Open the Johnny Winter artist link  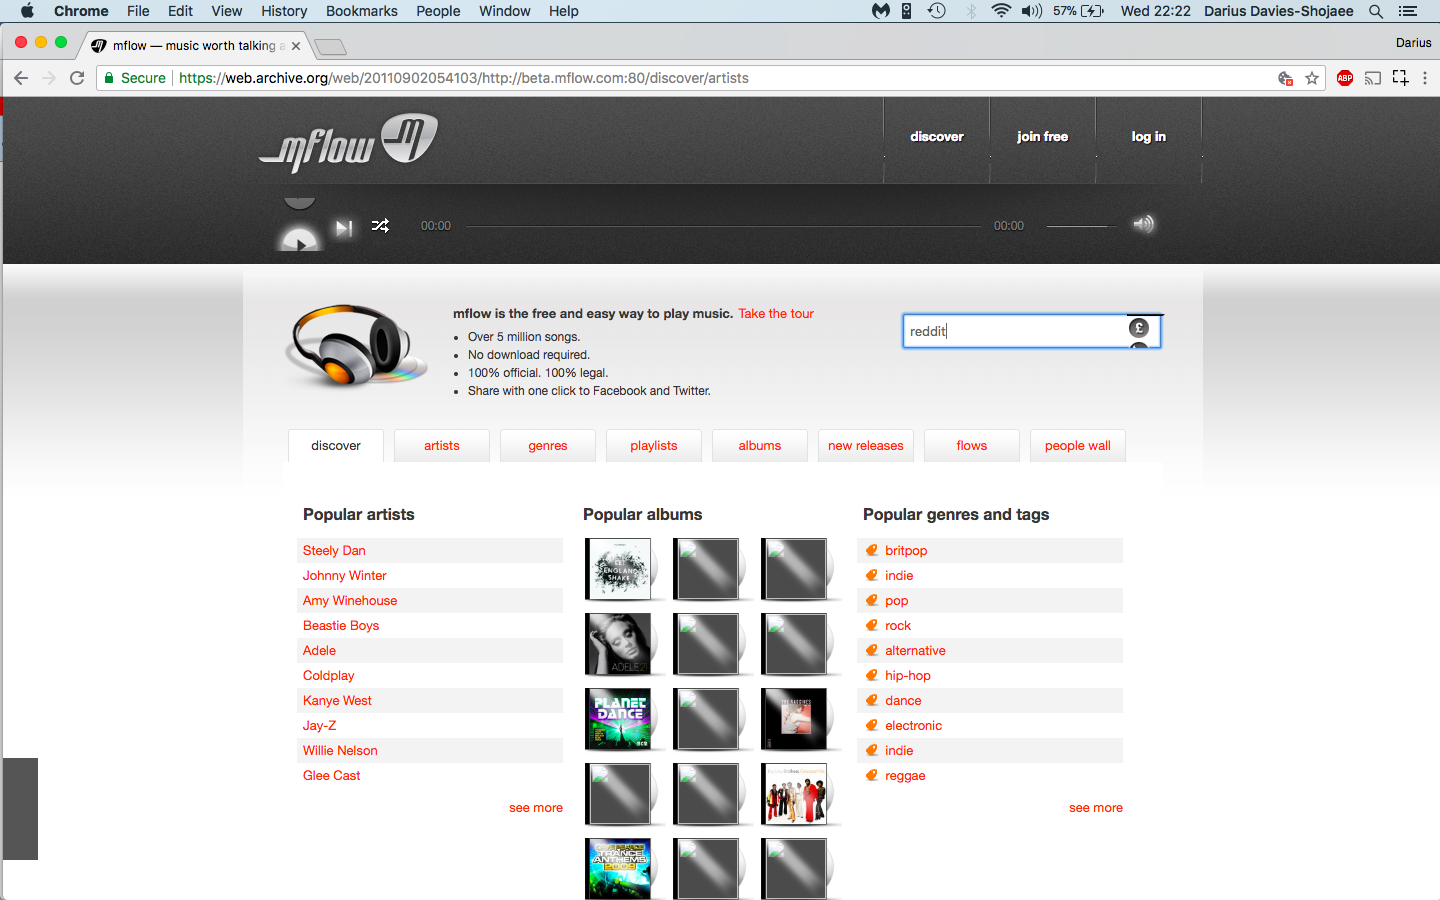click(345, 576)
